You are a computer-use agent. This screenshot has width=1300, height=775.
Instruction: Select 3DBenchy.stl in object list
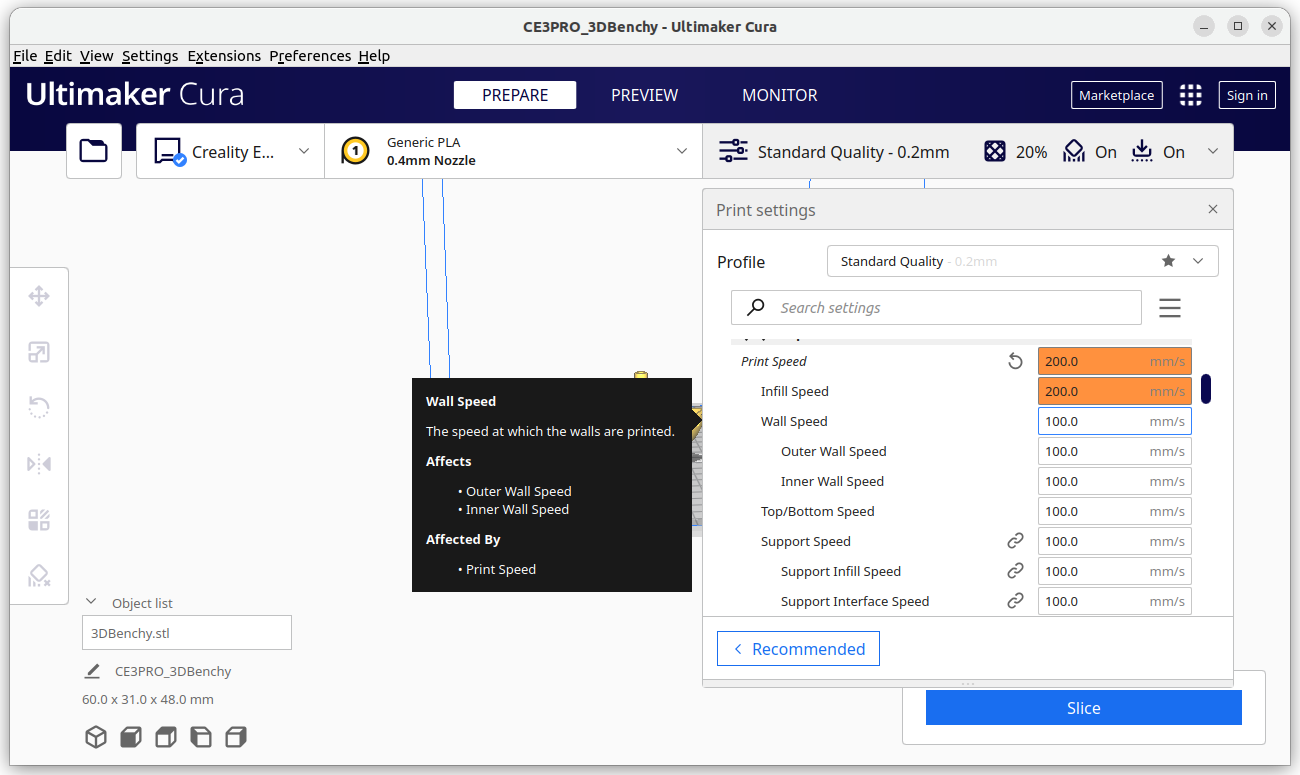tap(186, 633)
